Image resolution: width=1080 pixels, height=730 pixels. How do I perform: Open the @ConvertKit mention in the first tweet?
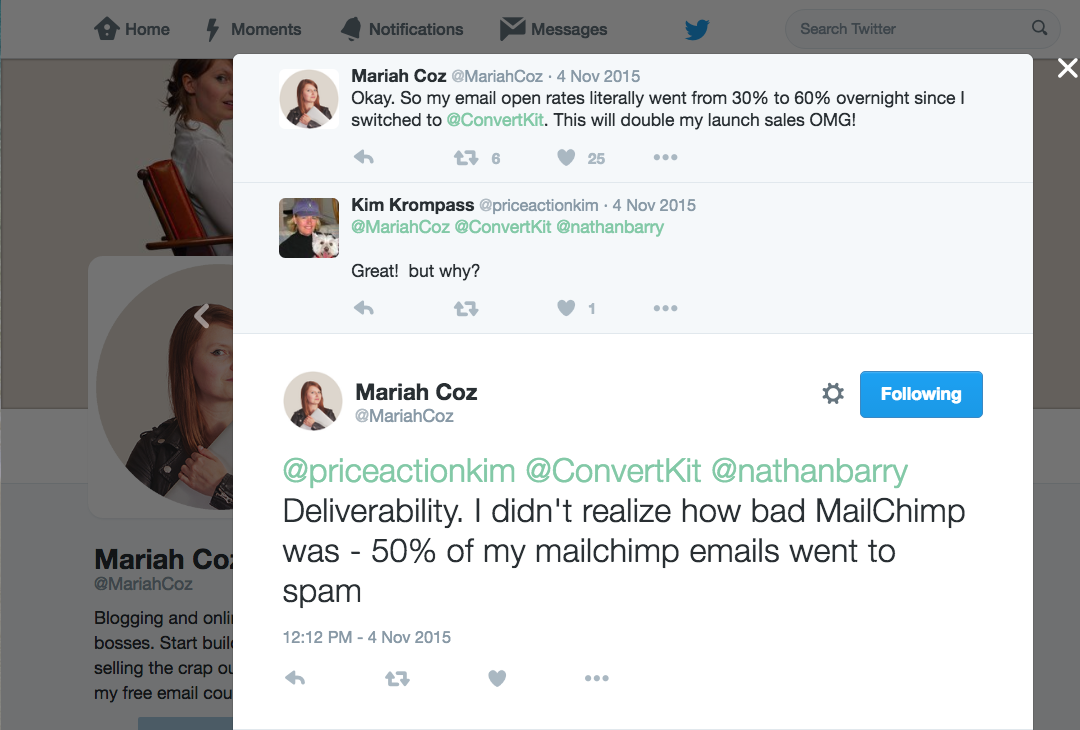[495, 120]
